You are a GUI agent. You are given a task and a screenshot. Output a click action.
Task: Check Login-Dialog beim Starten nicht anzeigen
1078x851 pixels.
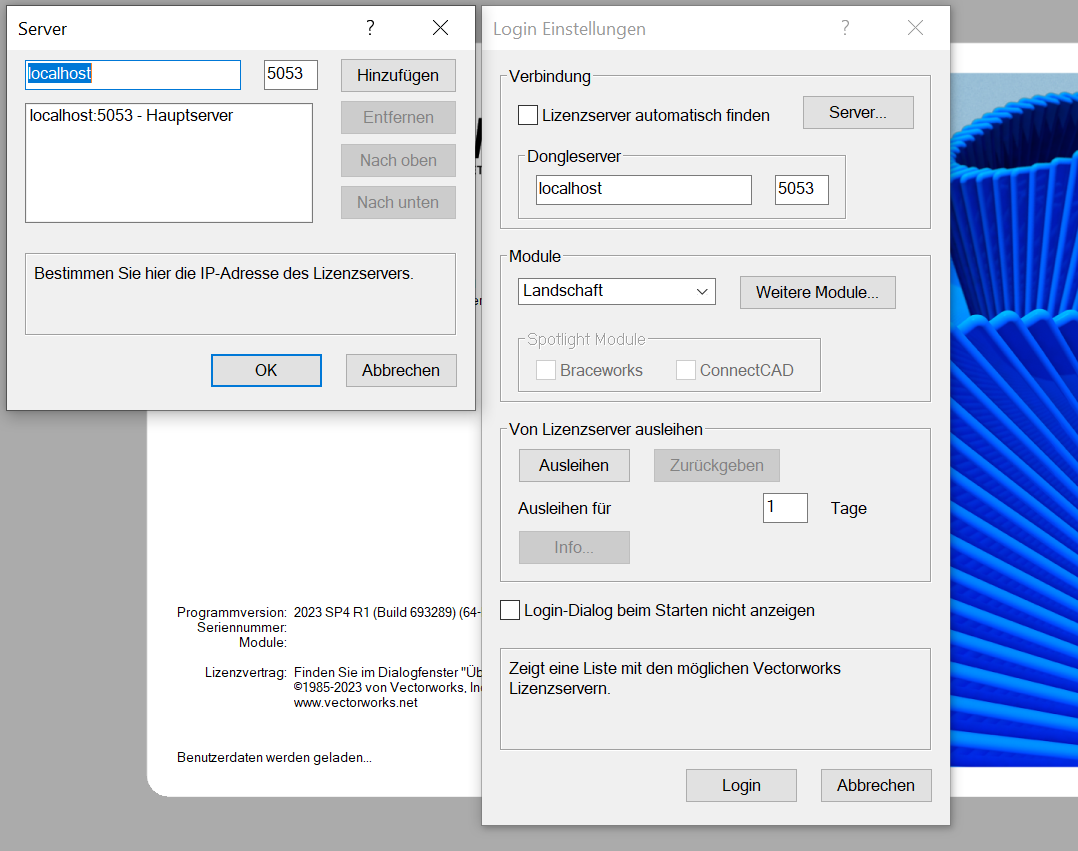tap(510, 610)
